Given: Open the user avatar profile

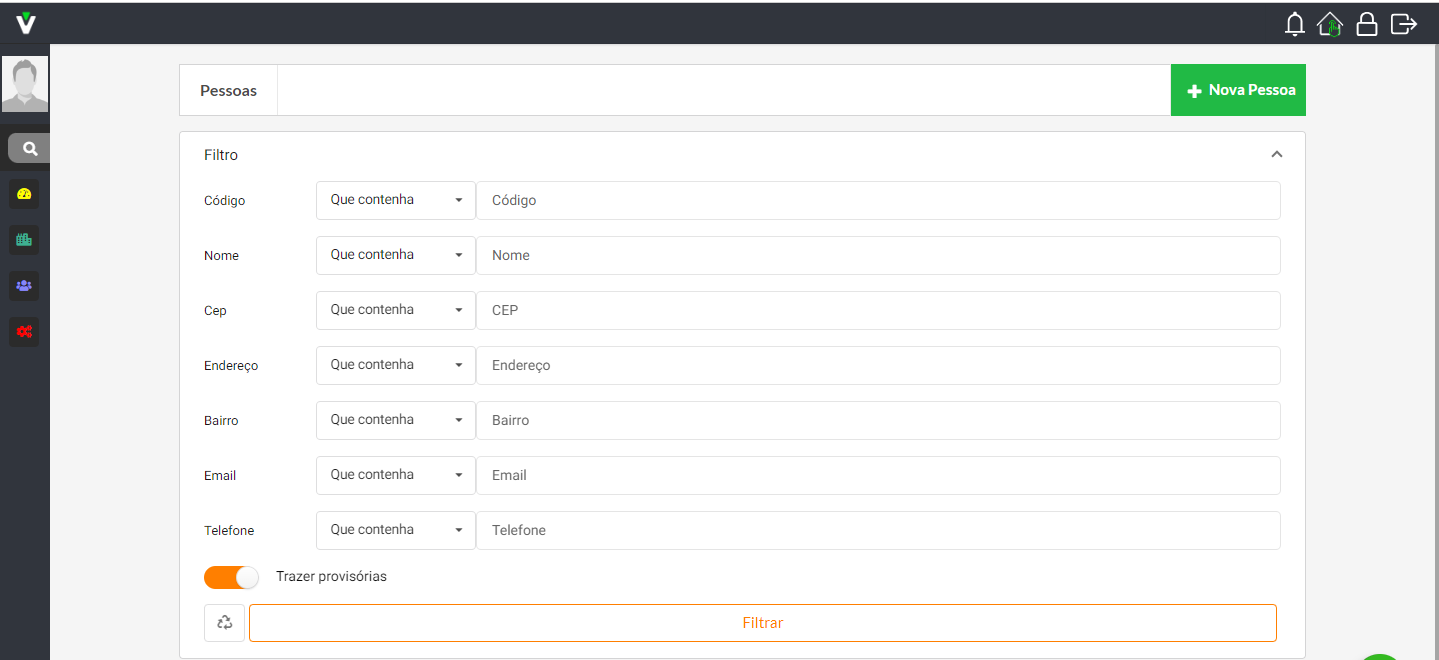Looking at the screenshot, I should pyautogui.click(x=25, y=83).
